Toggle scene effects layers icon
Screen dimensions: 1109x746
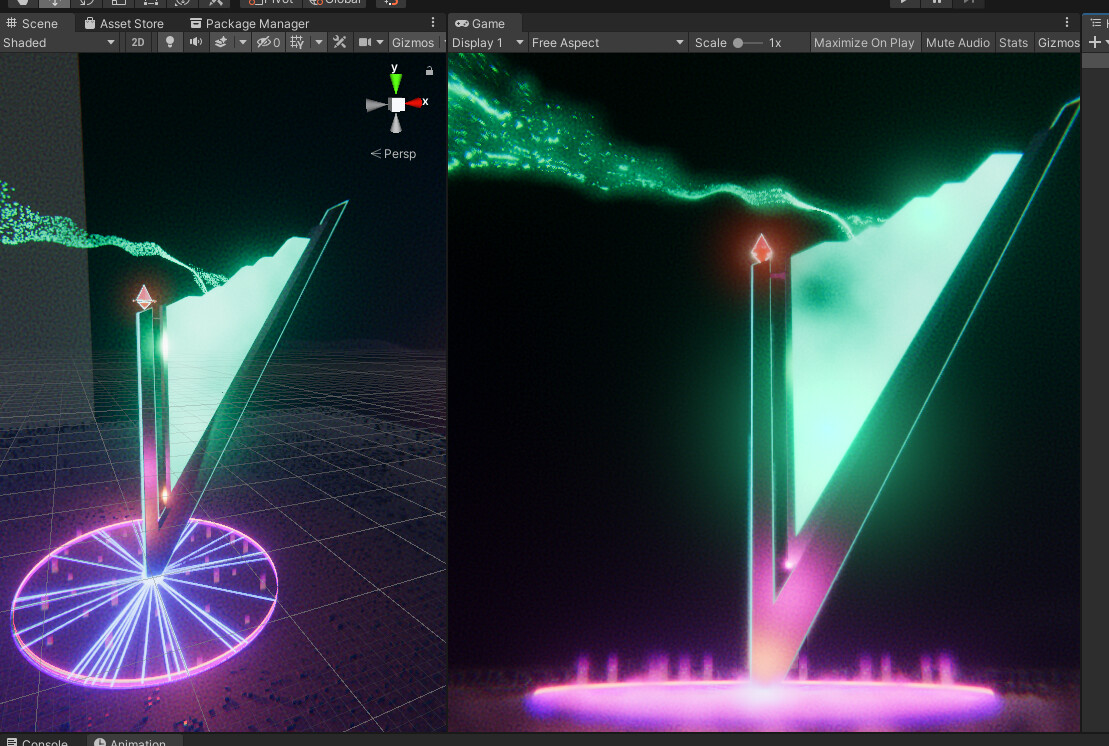pyautogui.click(x=221, y=42)
